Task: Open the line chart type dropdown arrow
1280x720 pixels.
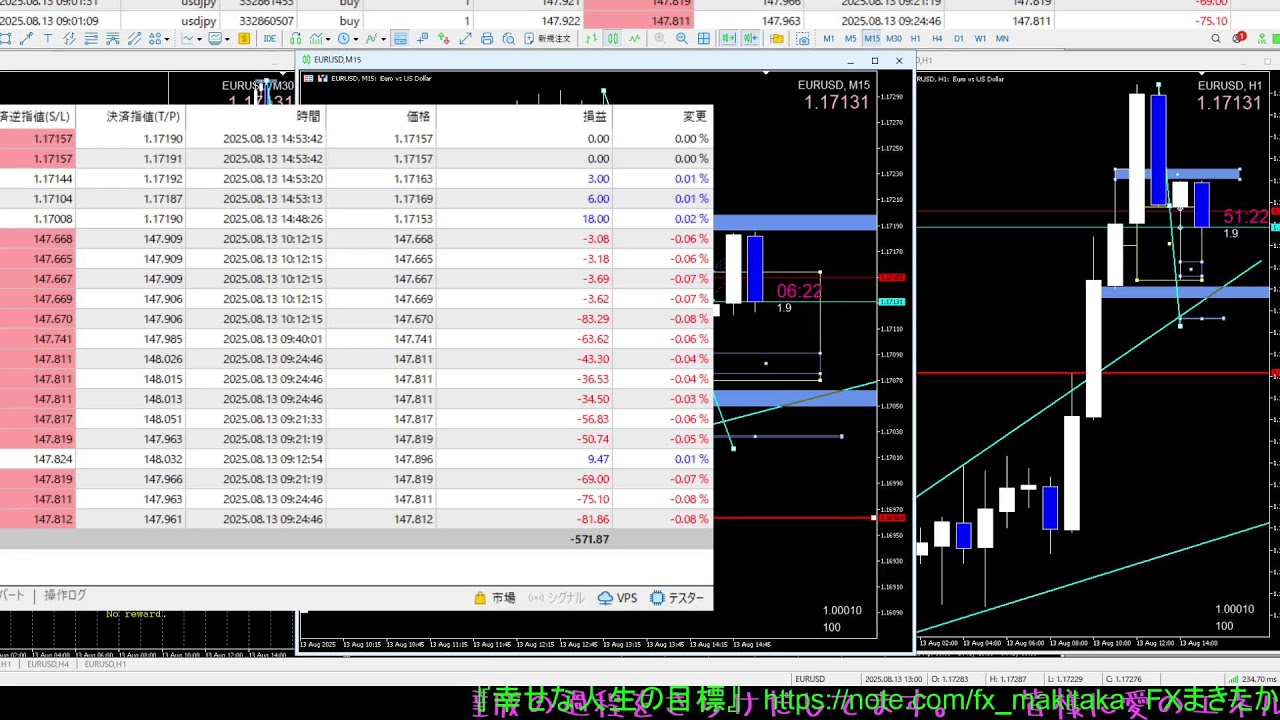Action: point(200,39)
